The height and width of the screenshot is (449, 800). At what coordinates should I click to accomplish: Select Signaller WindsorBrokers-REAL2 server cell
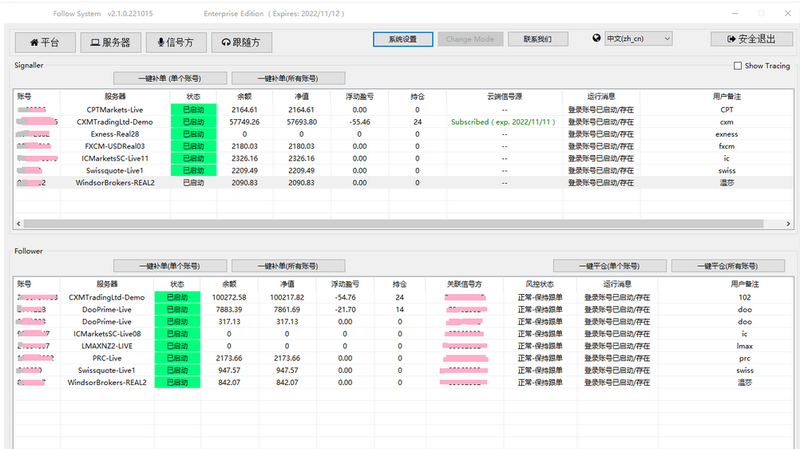[115, 183]
